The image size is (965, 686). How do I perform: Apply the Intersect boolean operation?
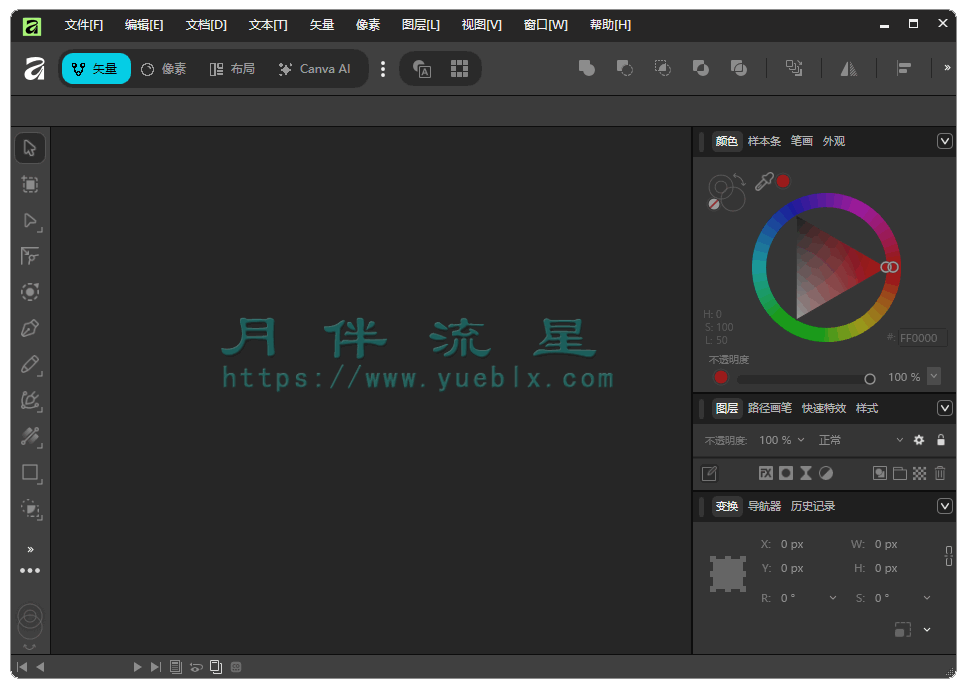(x=662, y=68)
